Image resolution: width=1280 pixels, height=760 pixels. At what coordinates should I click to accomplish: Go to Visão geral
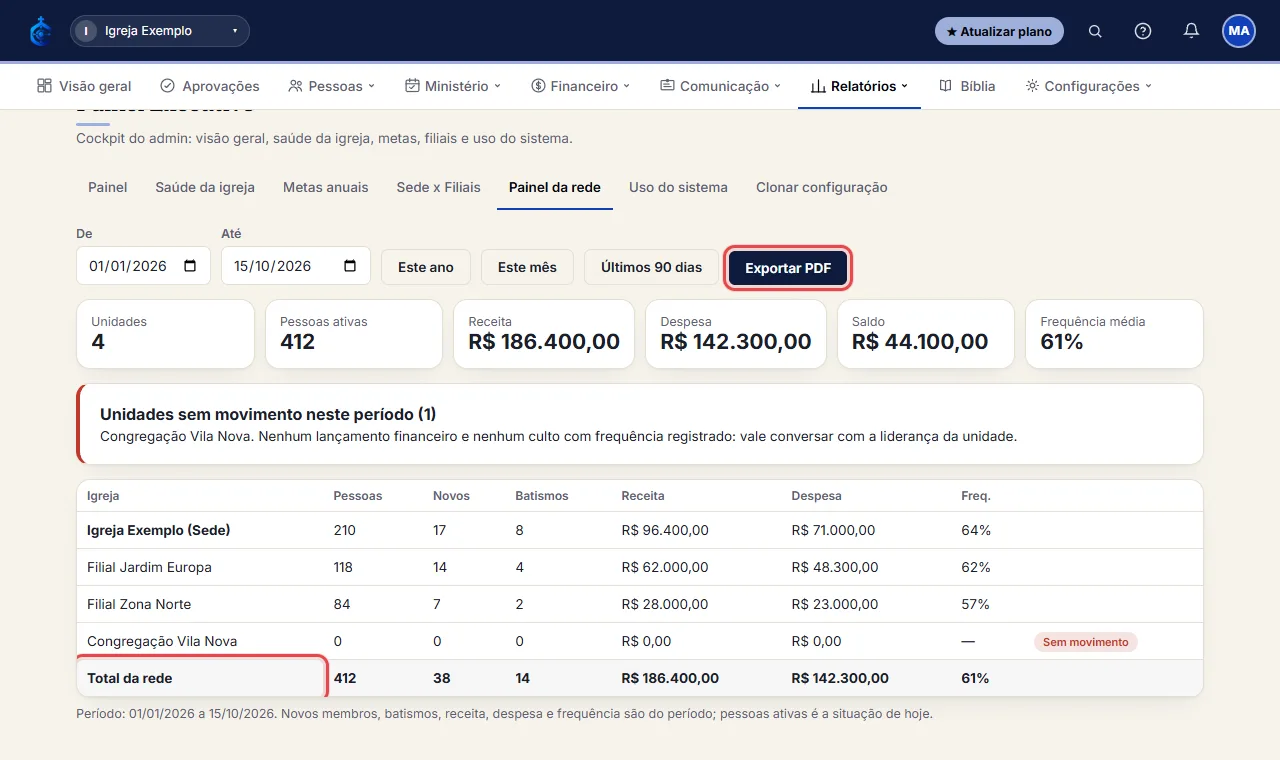coord(84,86)
